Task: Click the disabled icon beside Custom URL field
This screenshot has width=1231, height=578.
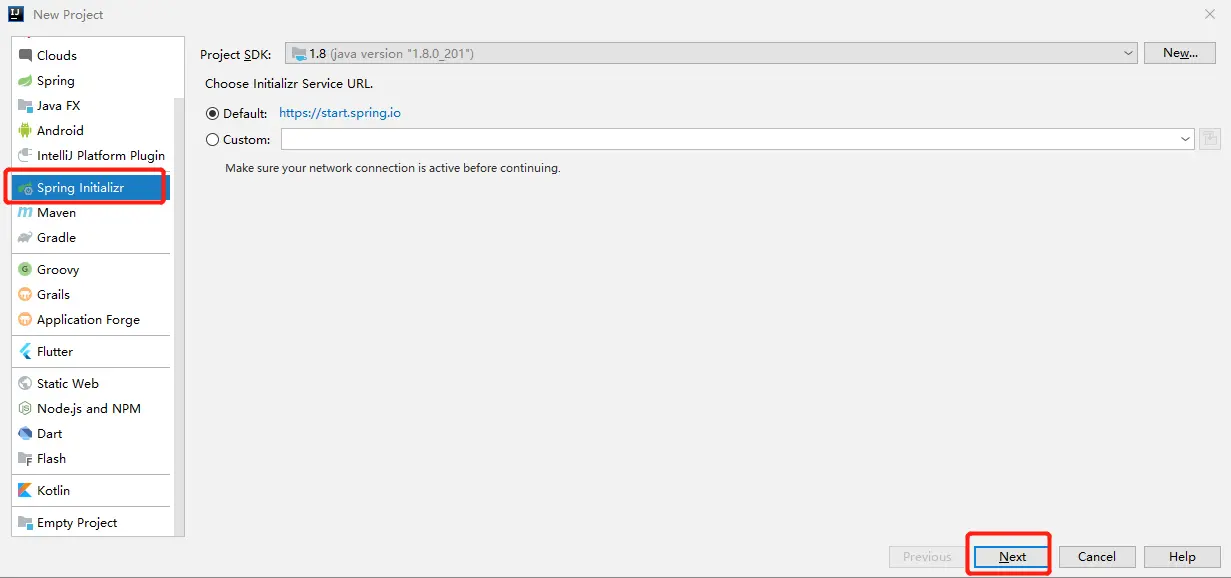Action: pos(1210,139)
